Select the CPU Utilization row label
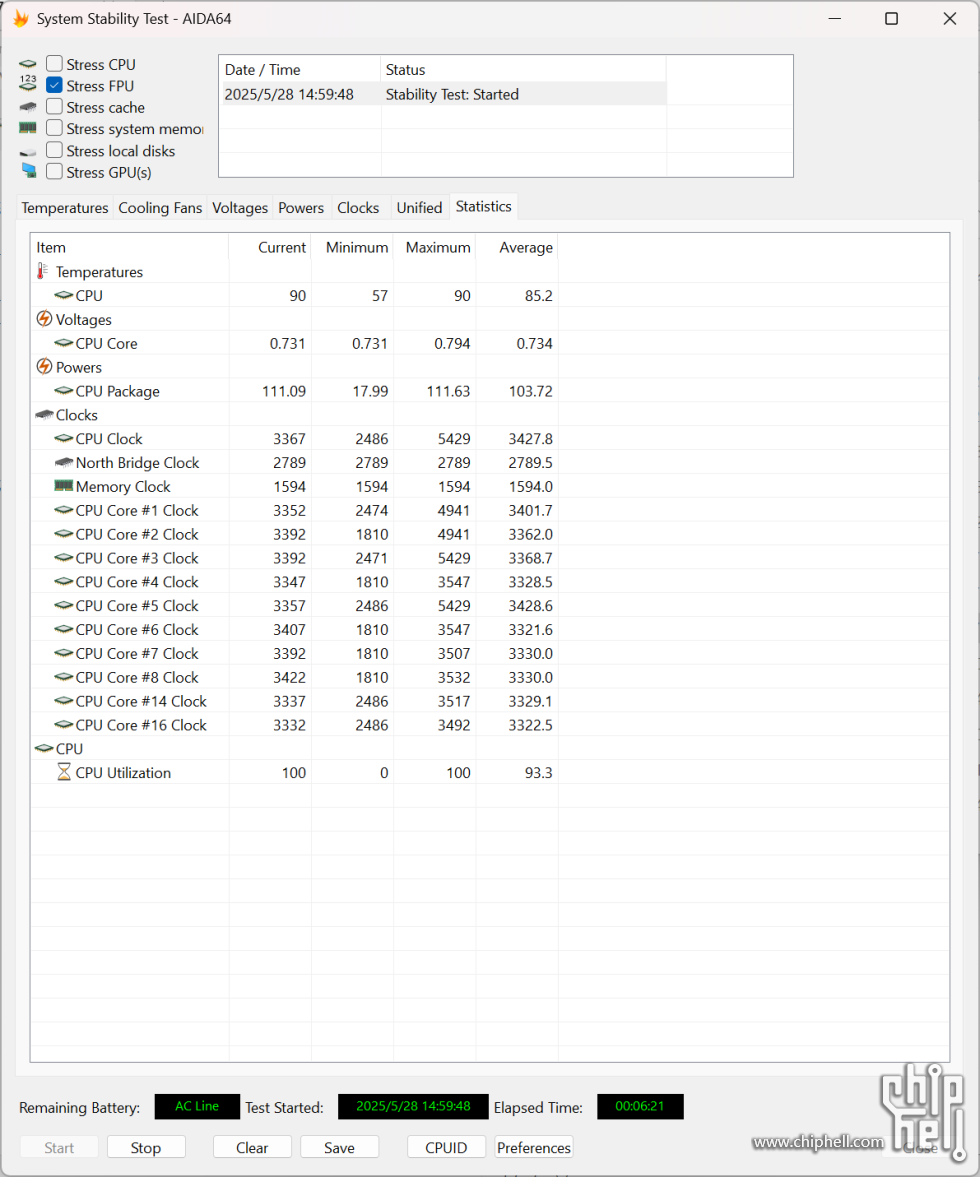The width and height of the screenshot is (980, 1177). click(x=123, y=772)
